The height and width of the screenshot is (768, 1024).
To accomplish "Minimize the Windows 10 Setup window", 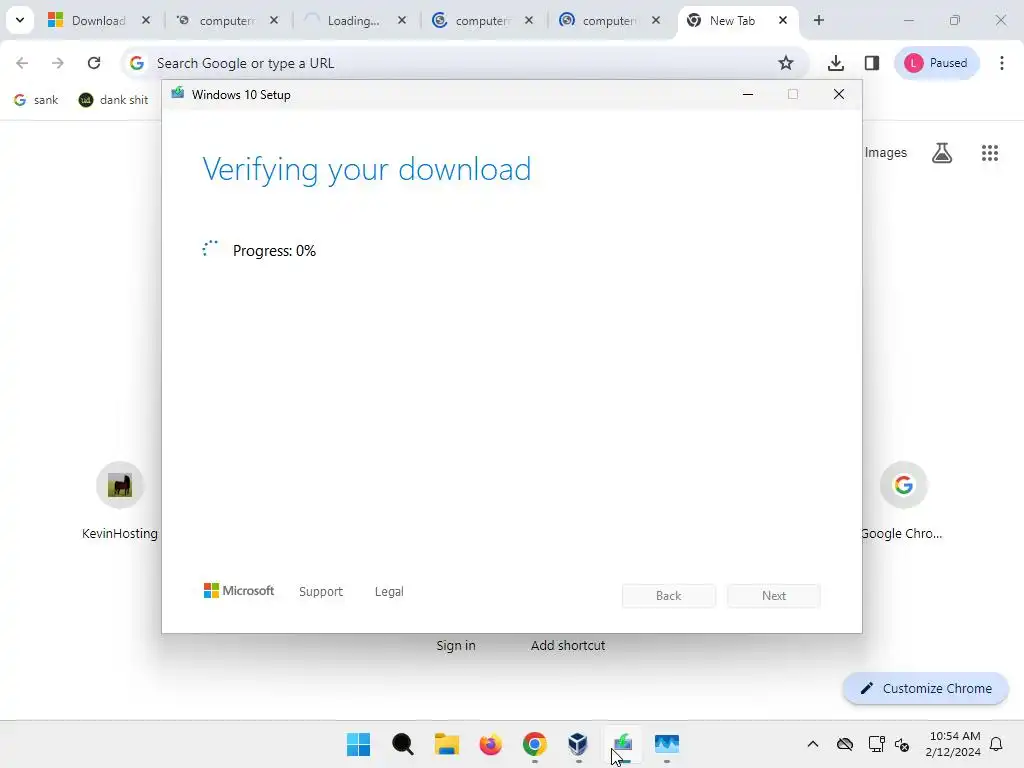I will tap(748, 95).
